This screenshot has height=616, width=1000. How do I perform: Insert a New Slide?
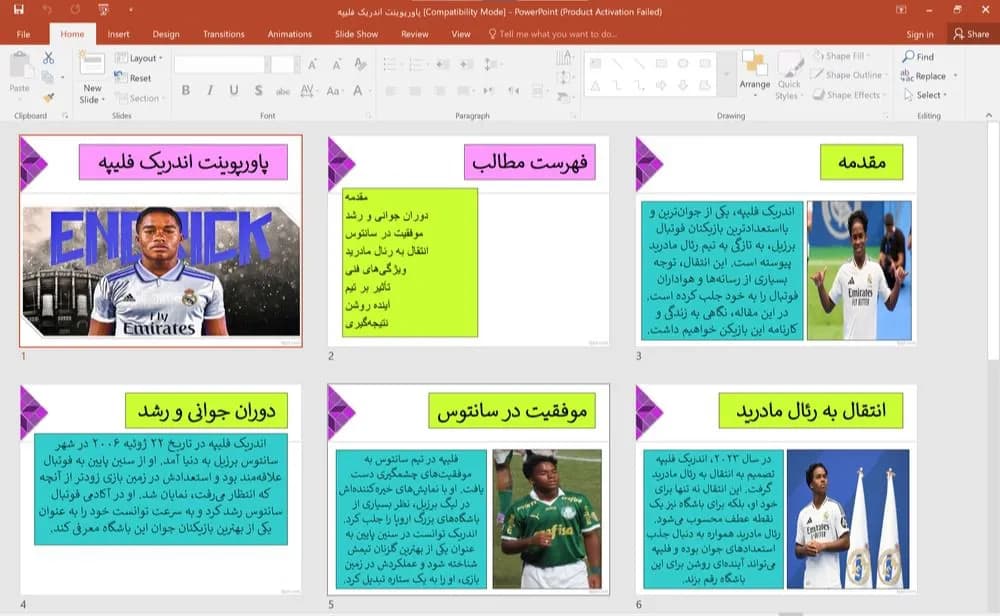pos(92,78)
